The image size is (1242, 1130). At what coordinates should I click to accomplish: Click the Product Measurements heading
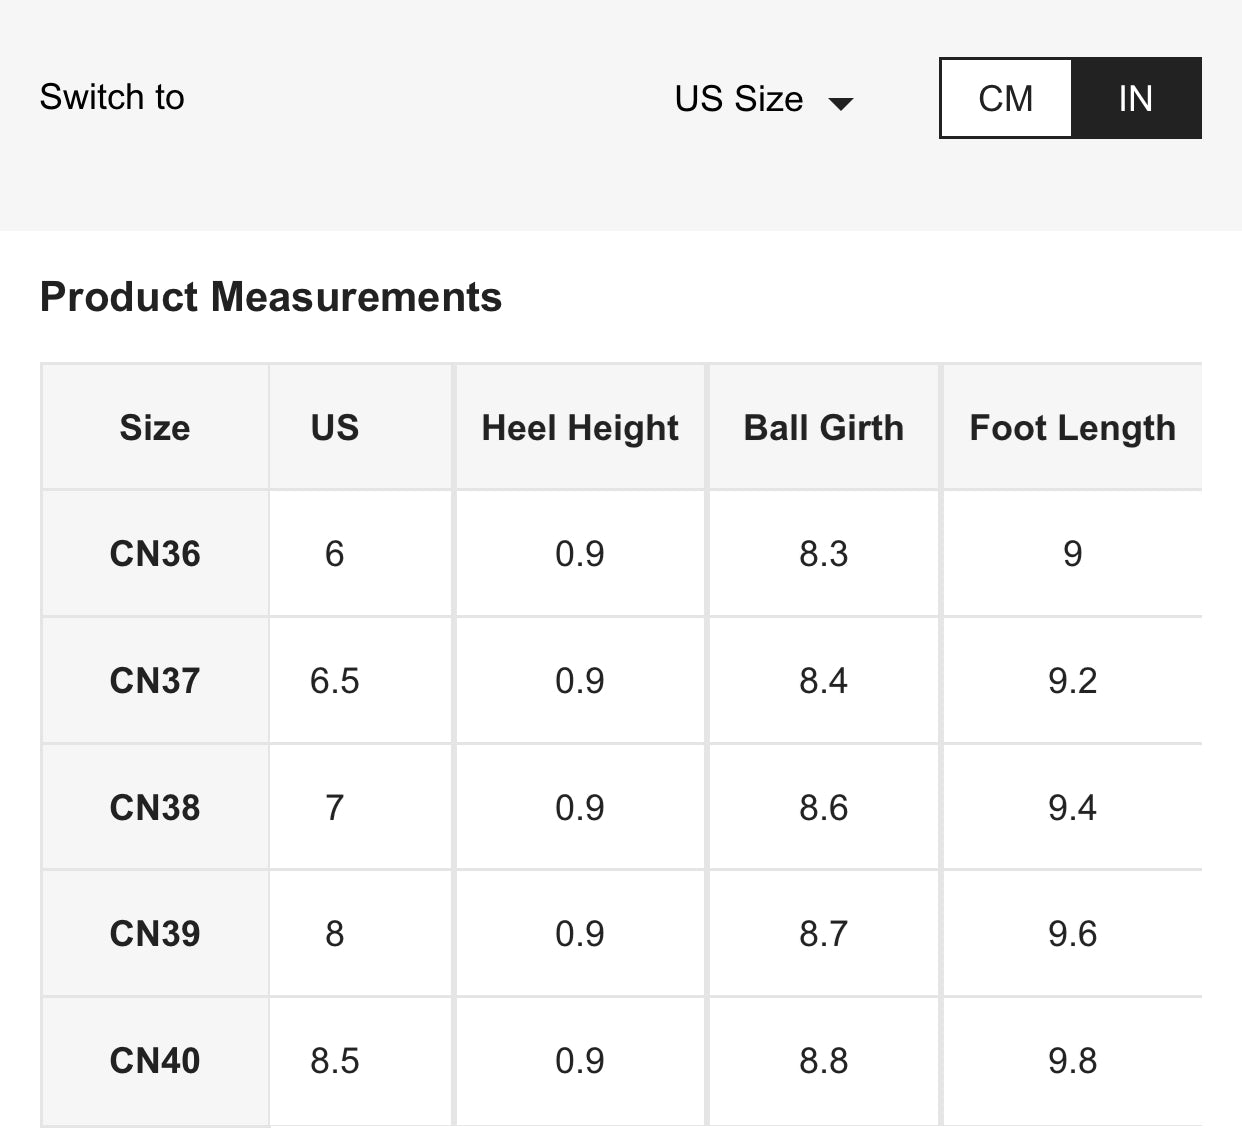point(271,297)
